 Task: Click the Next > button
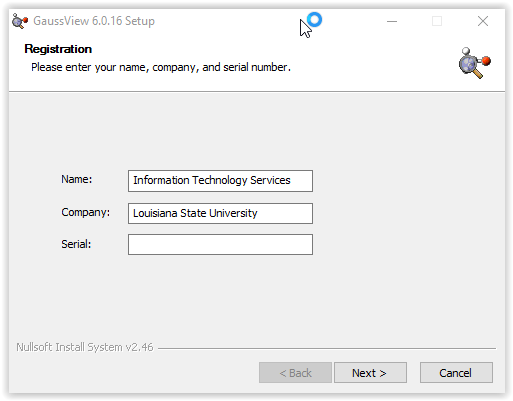coord(370,373)
